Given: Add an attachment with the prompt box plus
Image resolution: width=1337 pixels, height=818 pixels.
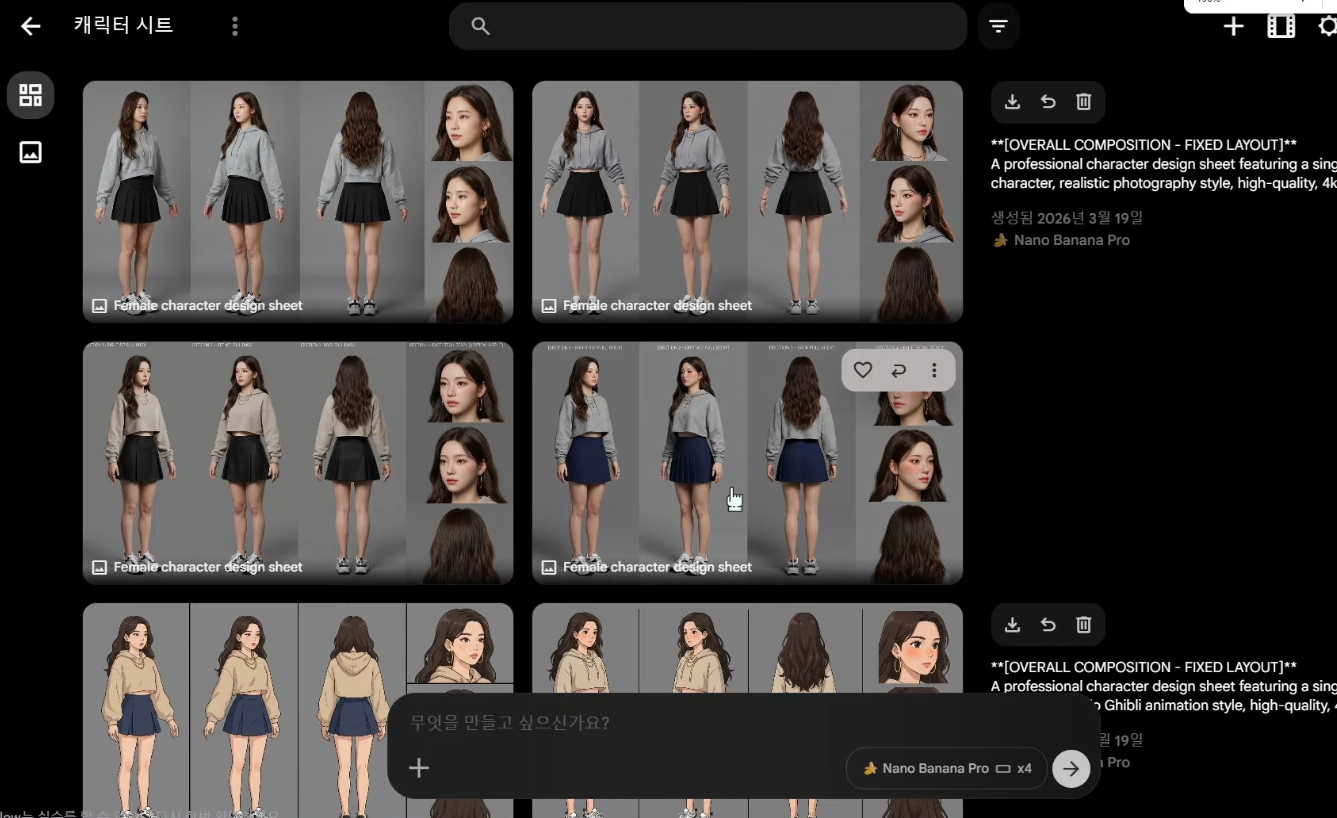Looking at the screenshot, I should point(419,768).
